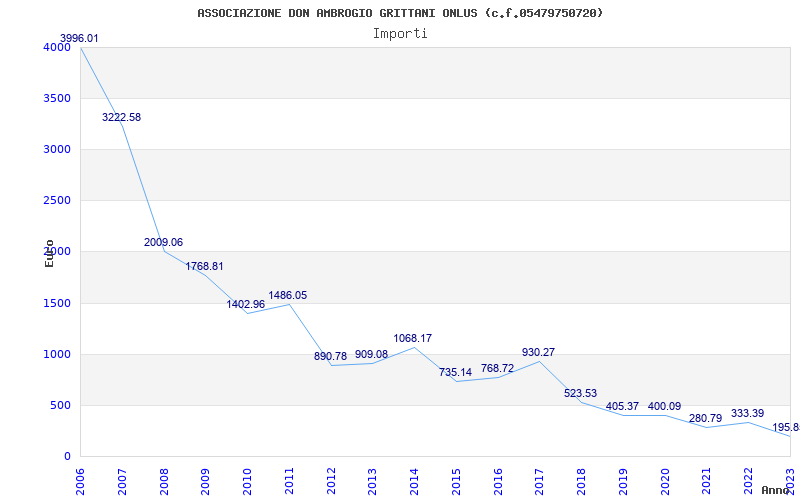The image size is (800, 500).
Task: Click the 2007 year axis label
Action: click(122, 482)
